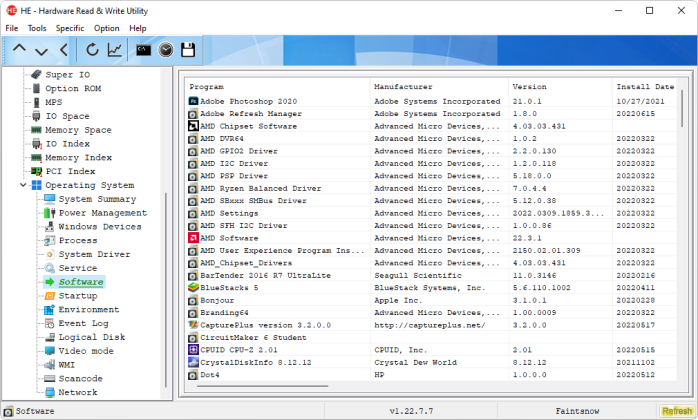Select Environment in the tree
The image size is (698, 420).
[x=89, y=309]
